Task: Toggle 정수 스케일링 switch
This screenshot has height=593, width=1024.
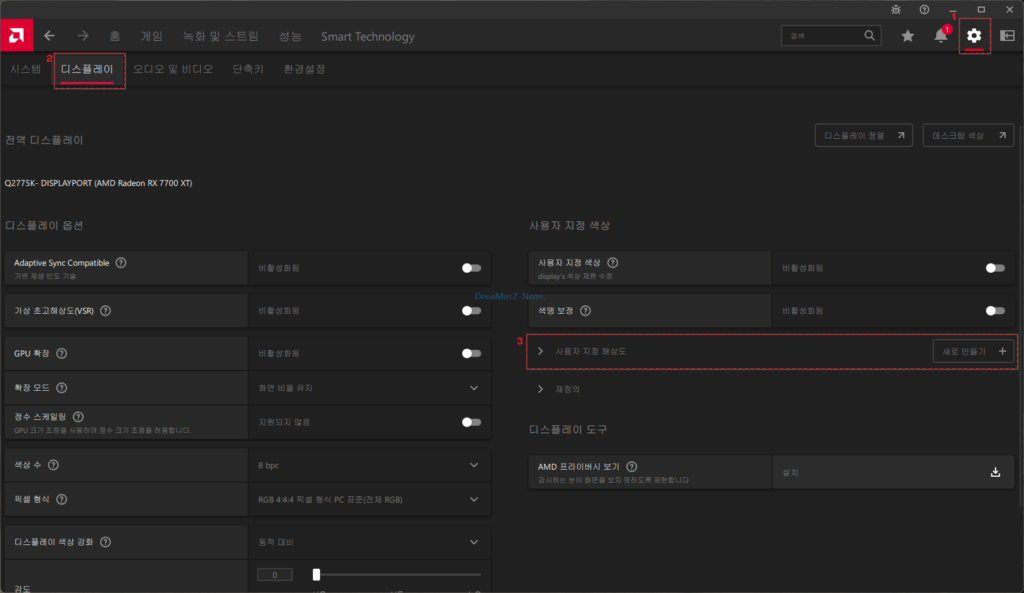Action: [471, 423]
